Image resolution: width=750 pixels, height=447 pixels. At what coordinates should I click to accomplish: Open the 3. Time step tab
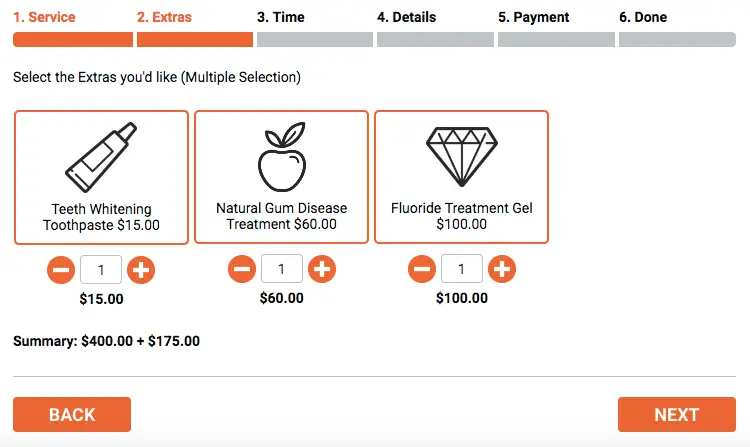click(x=281, y=17)
